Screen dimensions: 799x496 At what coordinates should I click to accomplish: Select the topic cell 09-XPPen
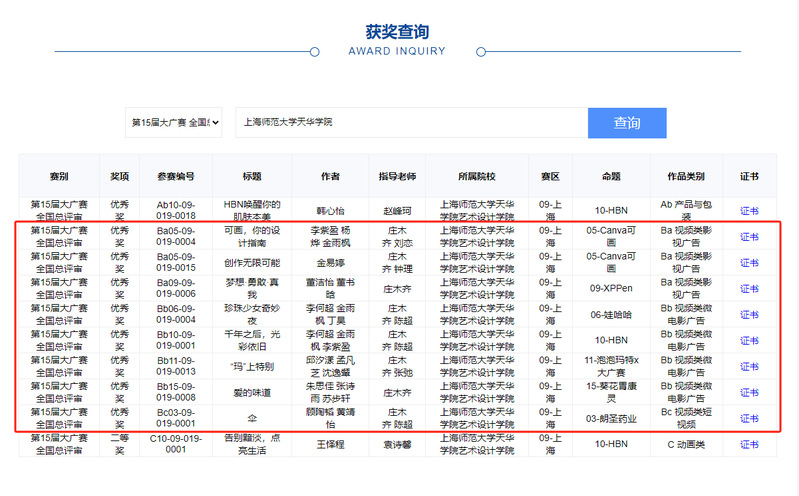(x=610, y=289)
